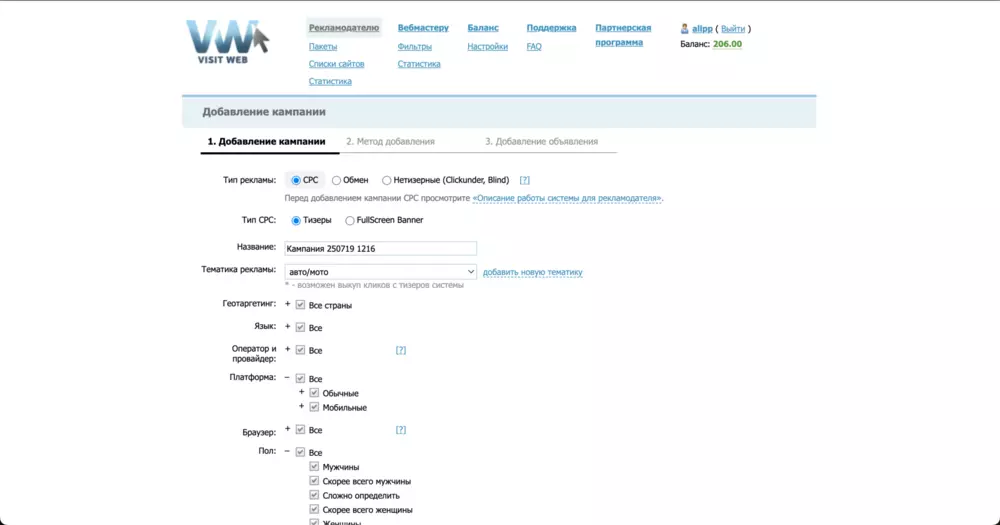The width and height of the screenshot is (1000, 525).
Task: Toggle the Все страны geotargeting checkbox
Action: click(x=300, y=305)
